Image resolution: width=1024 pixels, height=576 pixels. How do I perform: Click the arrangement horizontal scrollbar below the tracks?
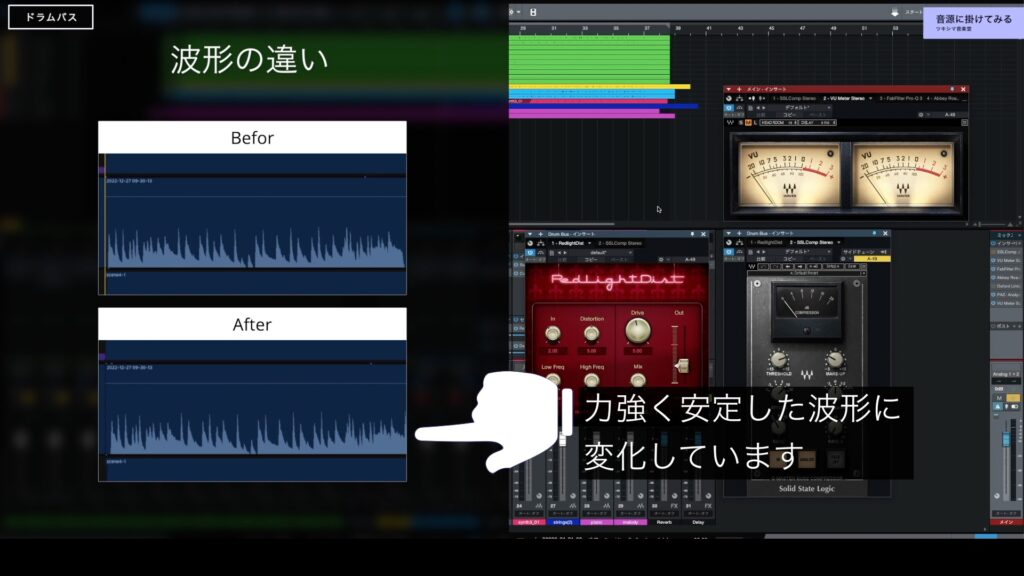563,224
